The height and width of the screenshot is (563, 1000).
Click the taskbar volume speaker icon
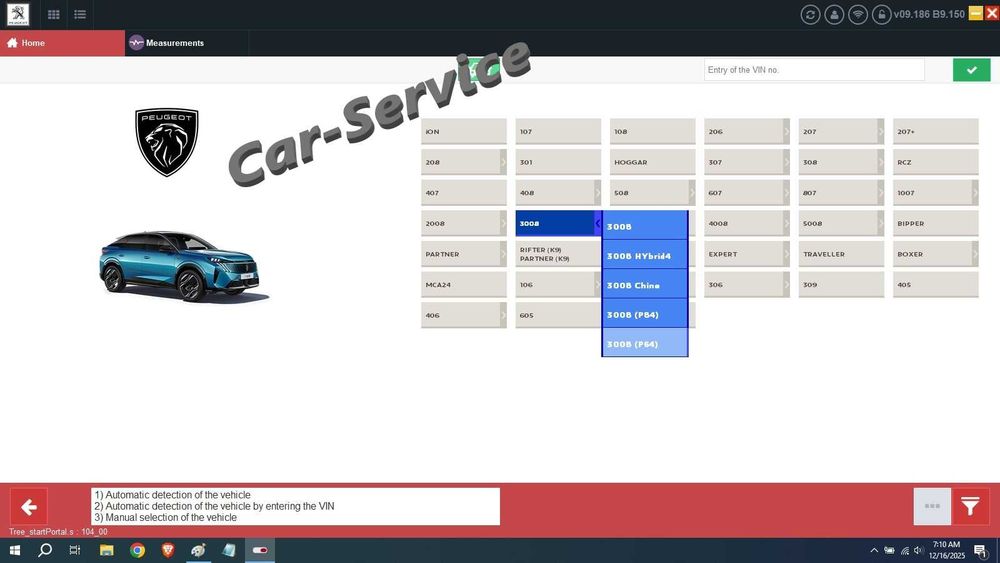coord(918,550)
